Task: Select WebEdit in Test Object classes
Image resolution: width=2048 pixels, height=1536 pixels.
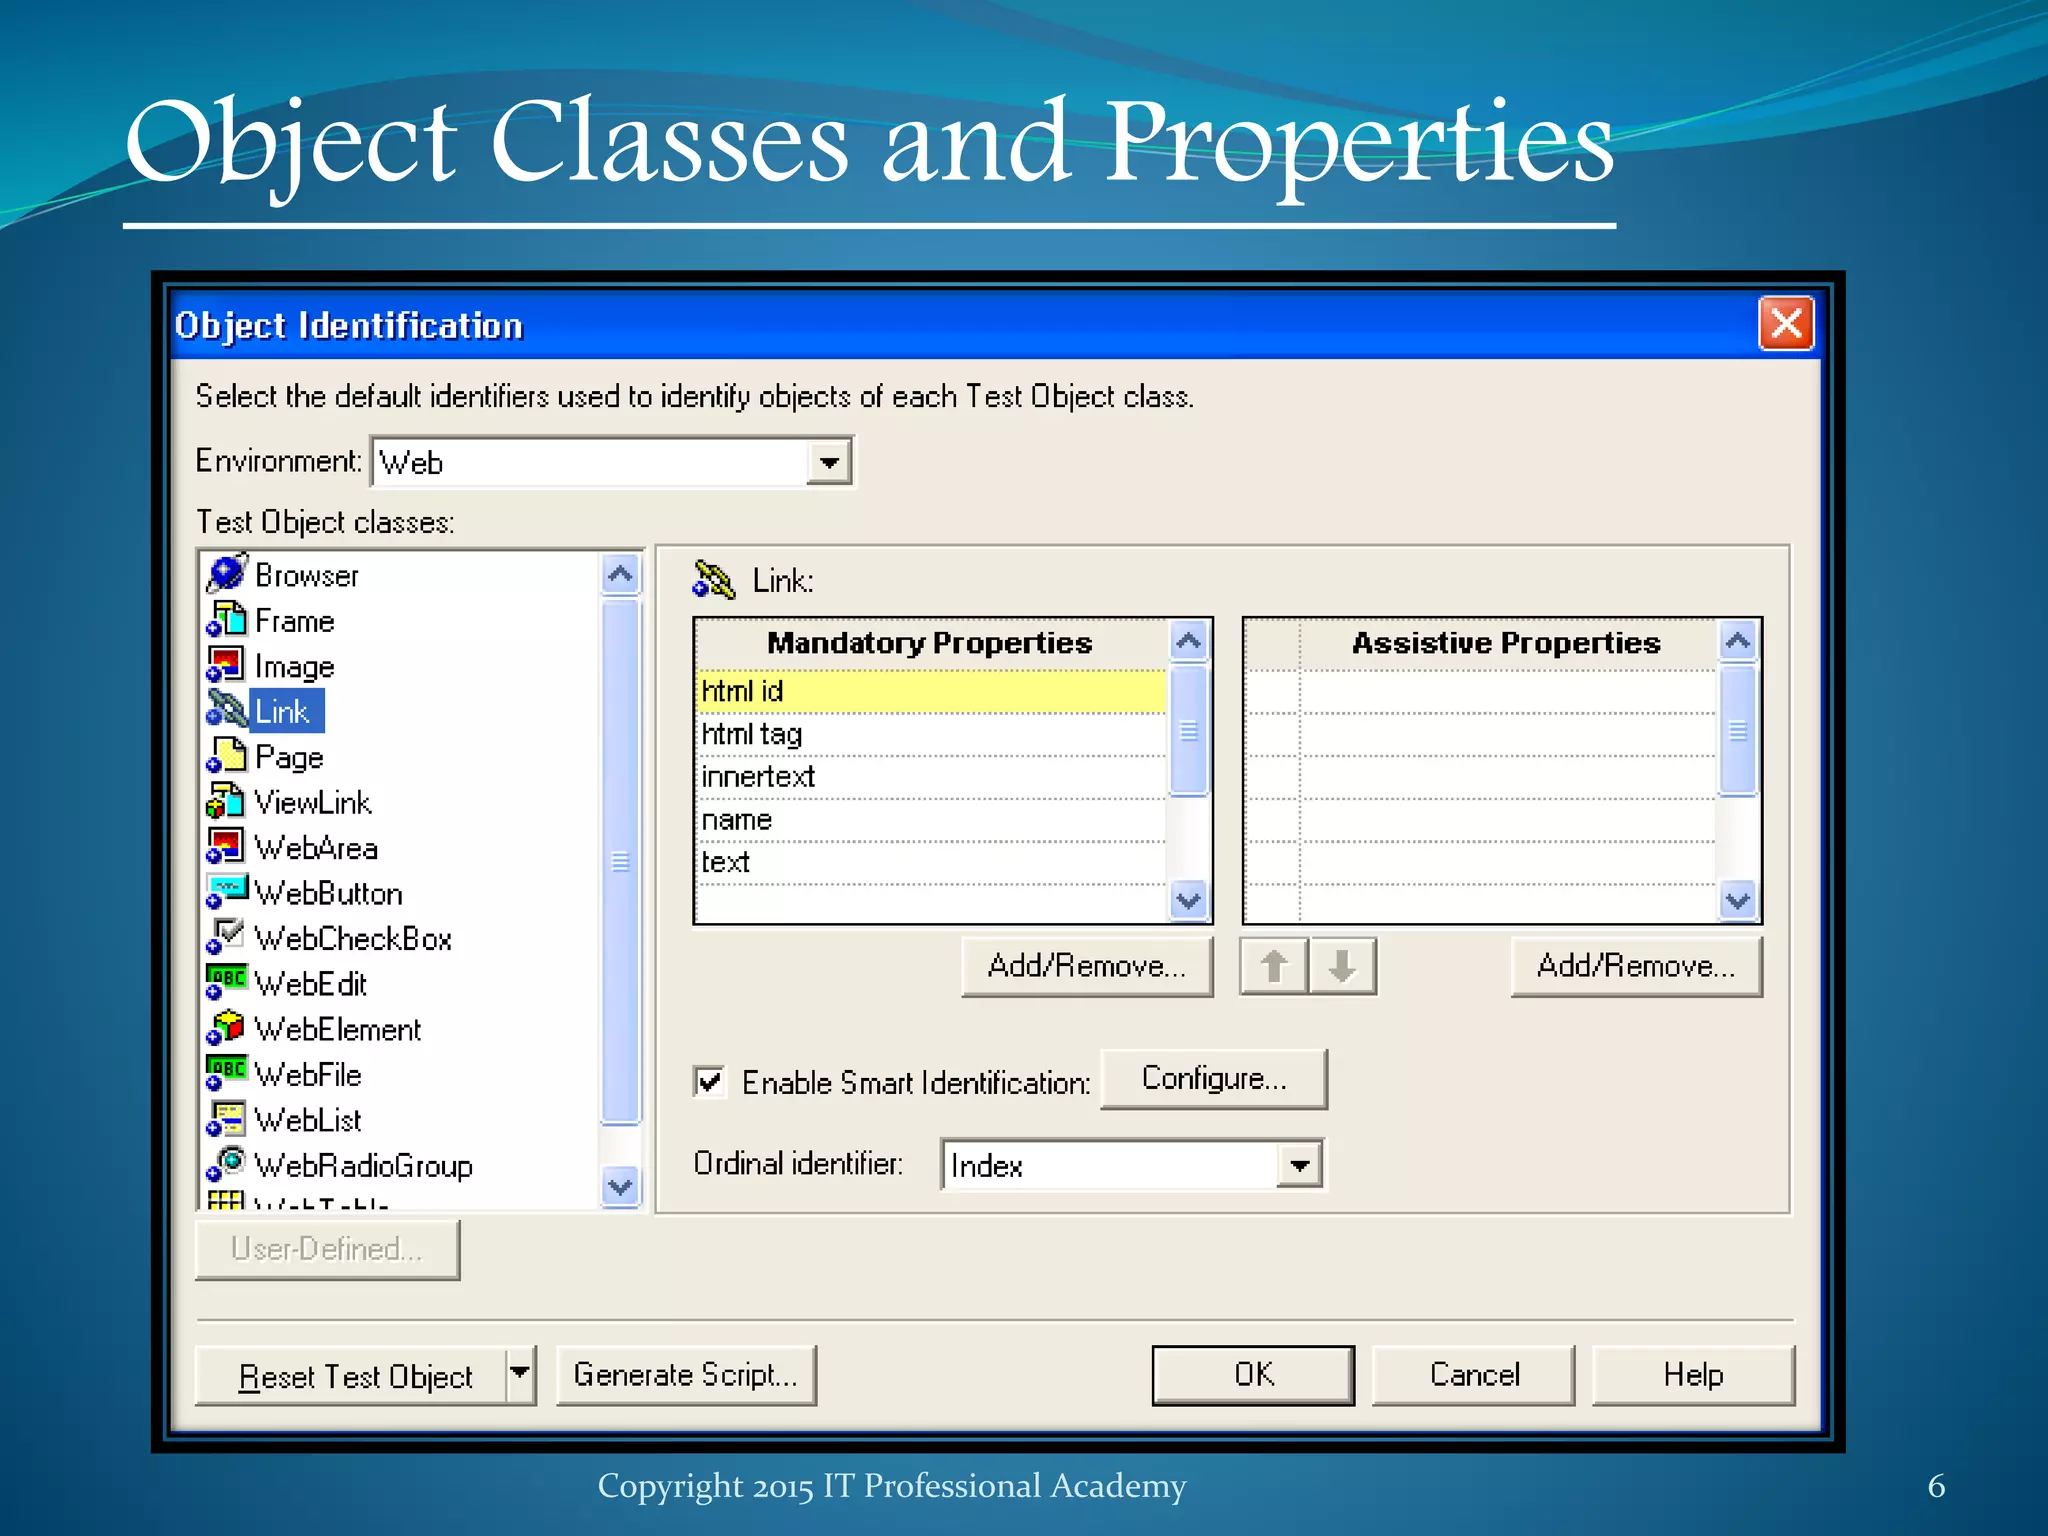Action: click(x=311, y=984)
